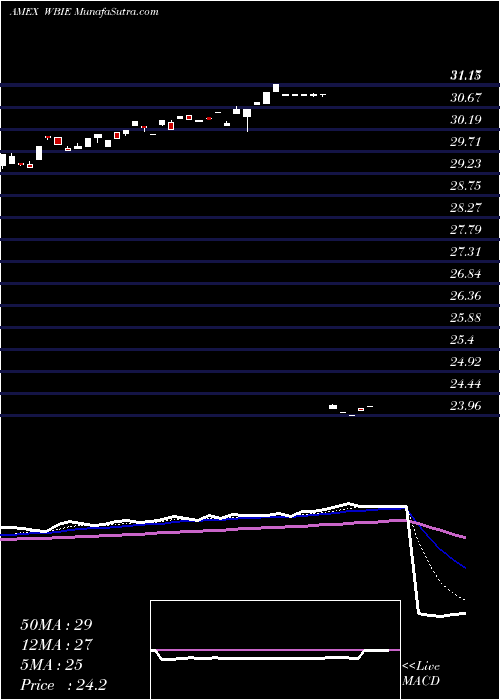Select the 25.88 price axis label

point(466,317)
